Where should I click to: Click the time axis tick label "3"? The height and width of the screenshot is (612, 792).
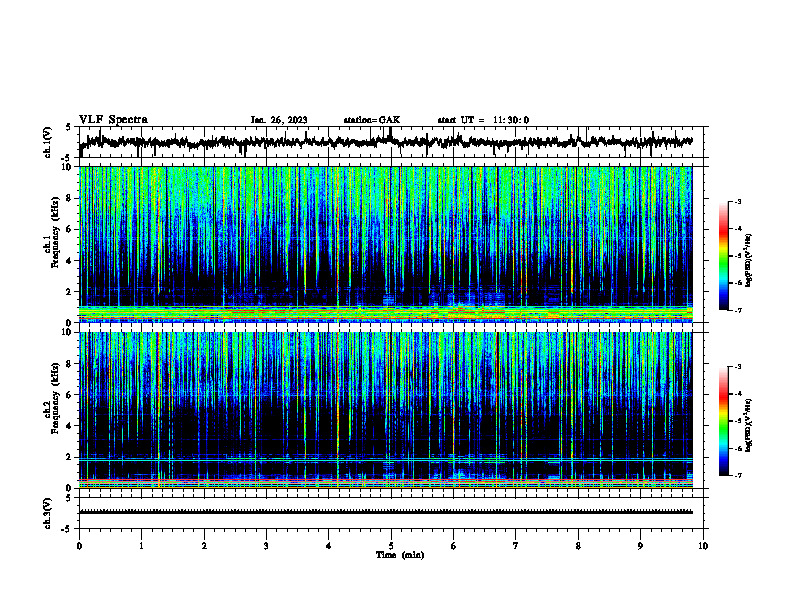(266, 546)
